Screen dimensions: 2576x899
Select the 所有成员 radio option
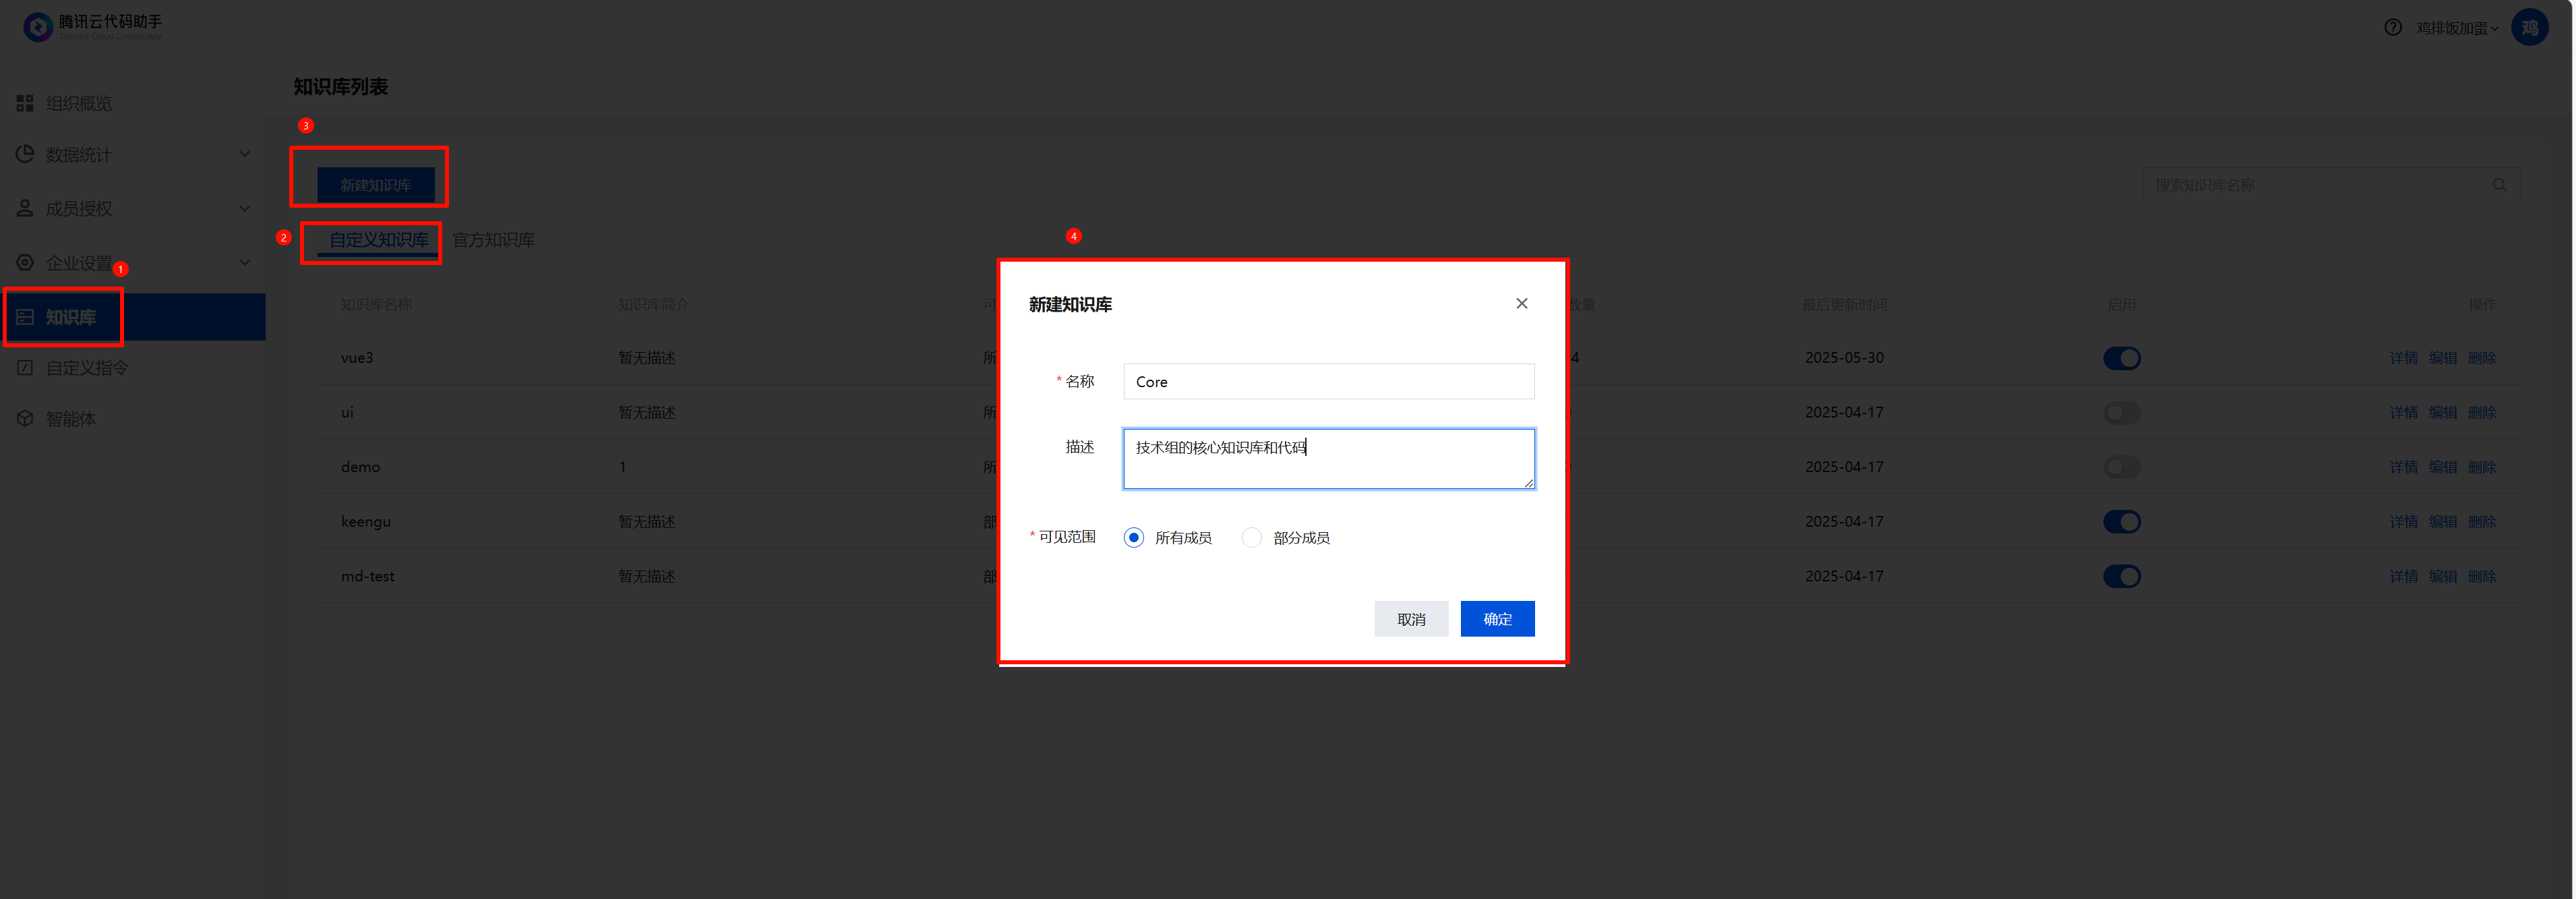[1133, 538]
